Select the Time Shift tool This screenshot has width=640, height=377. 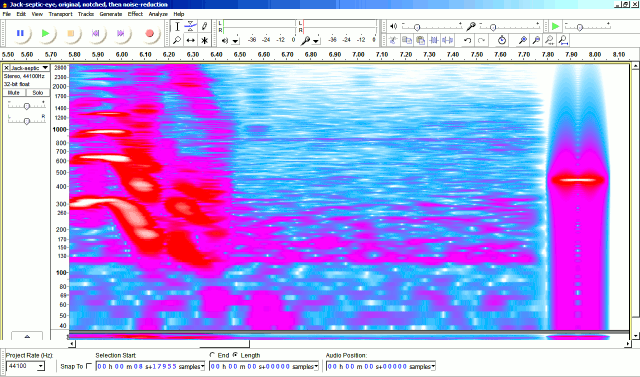coord(190,40)
